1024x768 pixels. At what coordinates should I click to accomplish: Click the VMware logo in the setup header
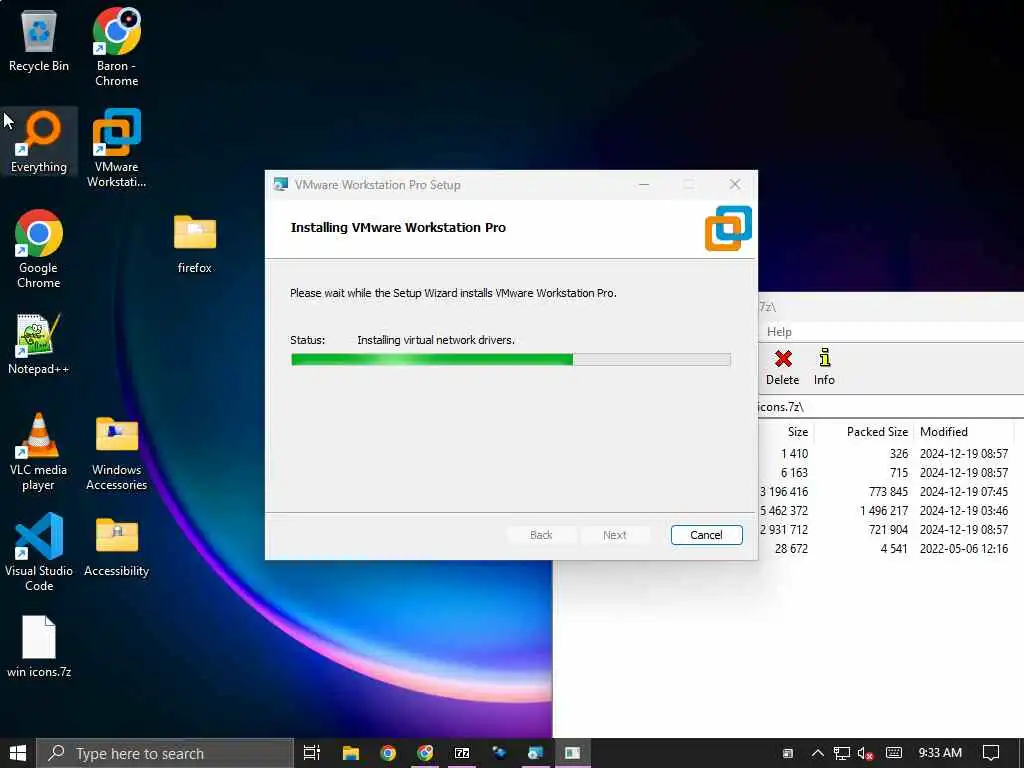[x=728, y=228]
